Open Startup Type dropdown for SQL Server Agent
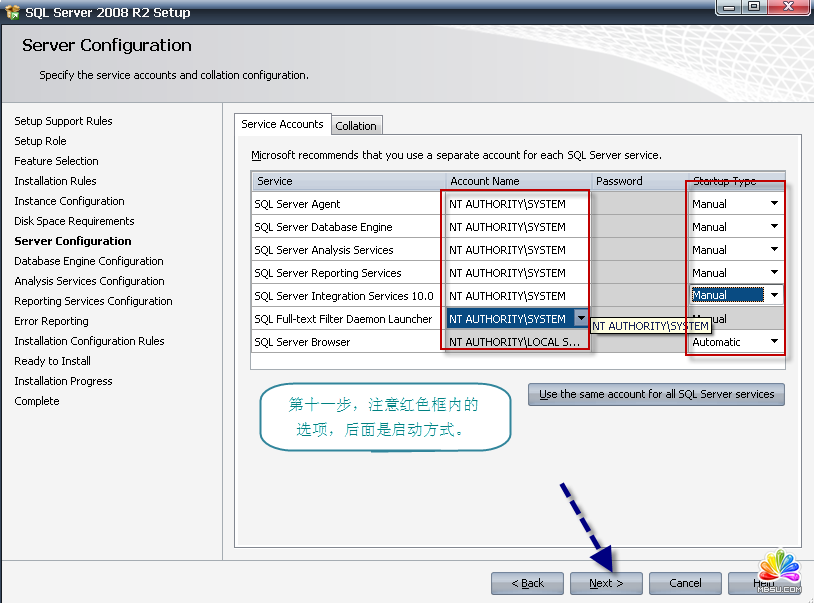Viewport: 814px width, 603px height. click(x=774, y=203)
